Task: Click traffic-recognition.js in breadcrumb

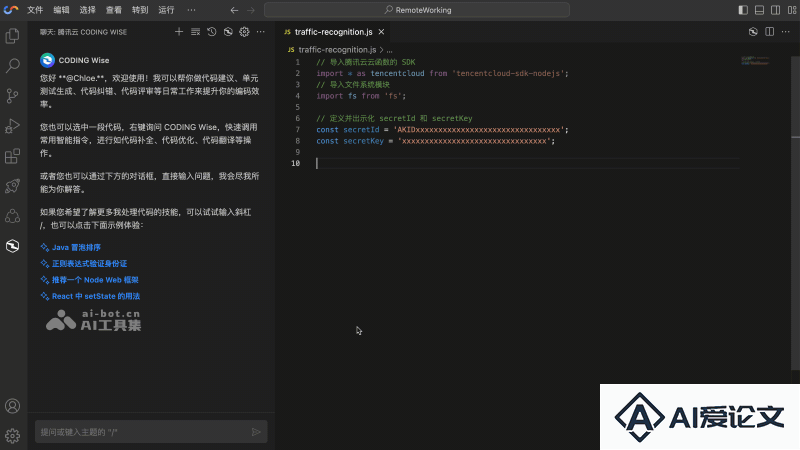Action: (337, 49)
